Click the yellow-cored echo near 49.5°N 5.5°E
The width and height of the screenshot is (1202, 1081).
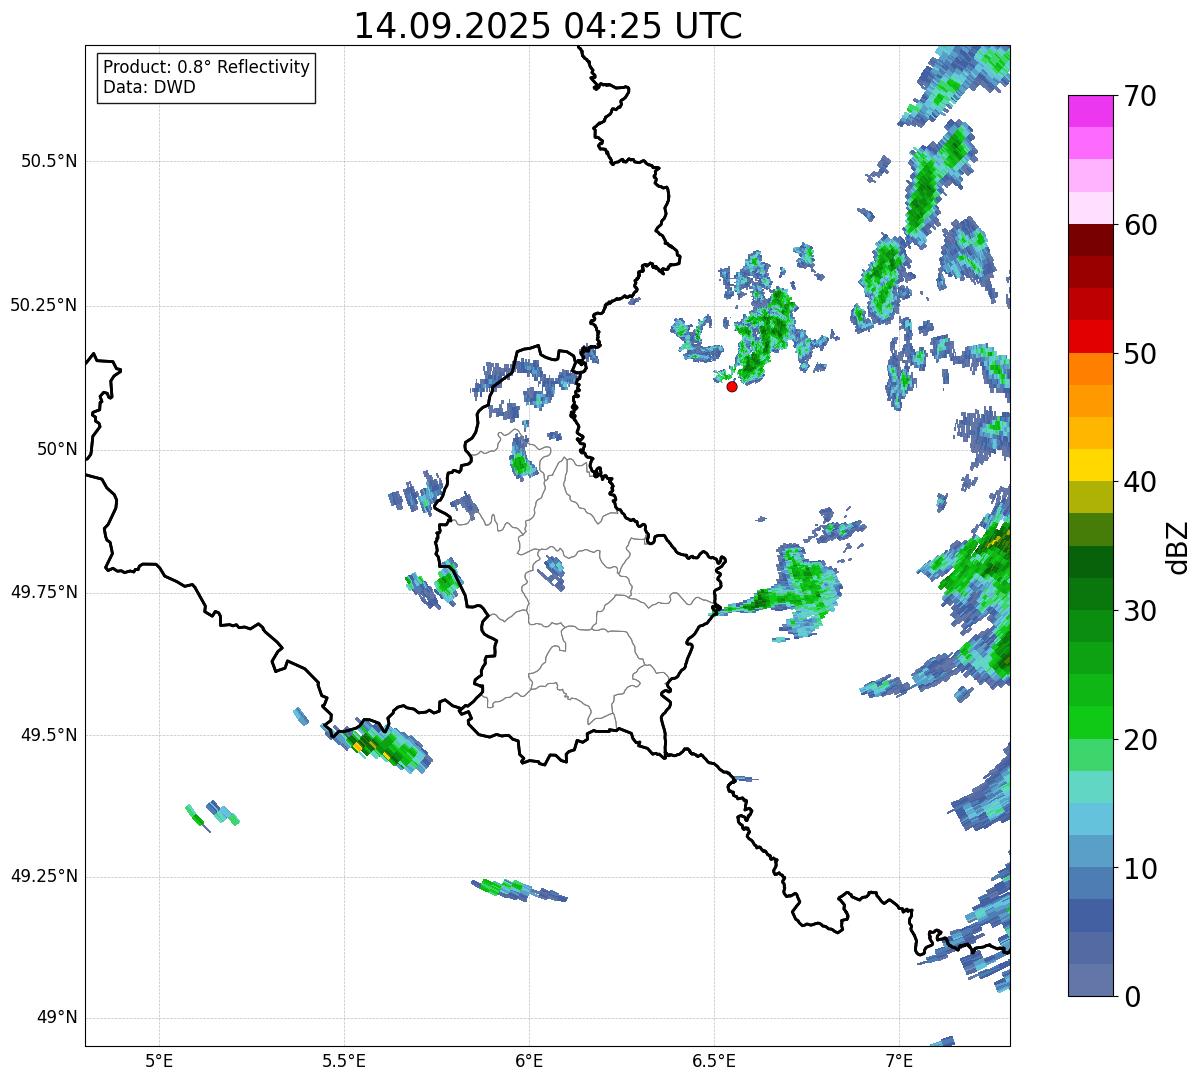[378, 746]
